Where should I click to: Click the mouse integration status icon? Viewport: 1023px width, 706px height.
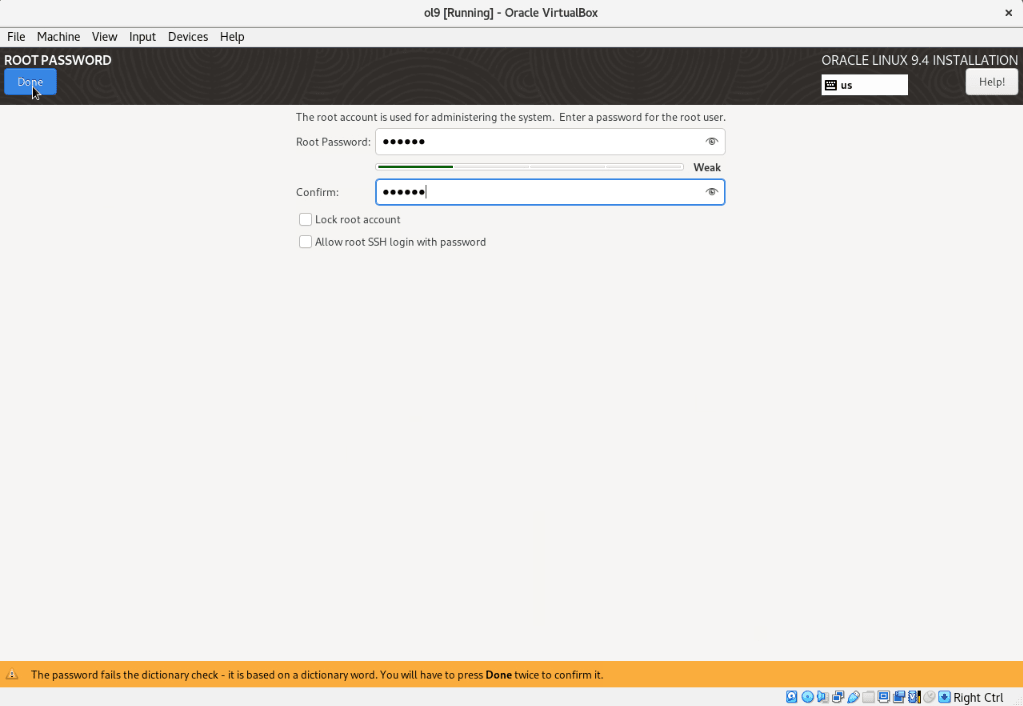pos(929,697)
